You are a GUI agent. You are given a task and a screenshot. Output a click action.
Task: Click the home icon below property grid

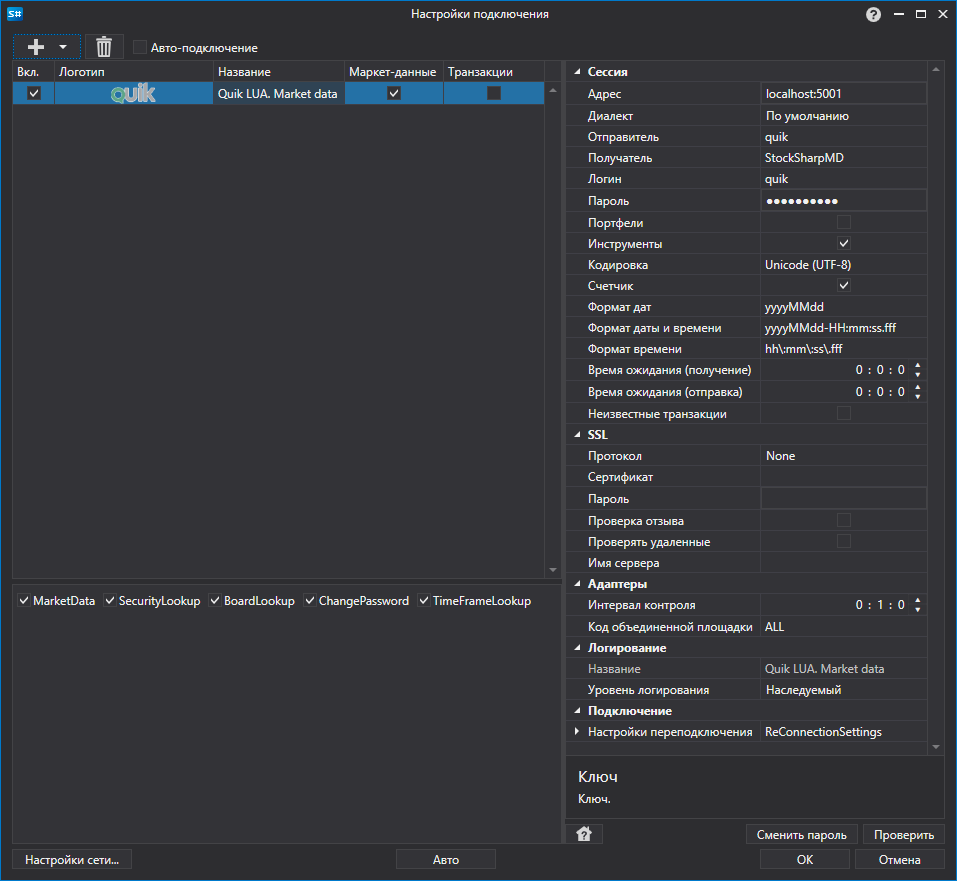click(584, 833)
